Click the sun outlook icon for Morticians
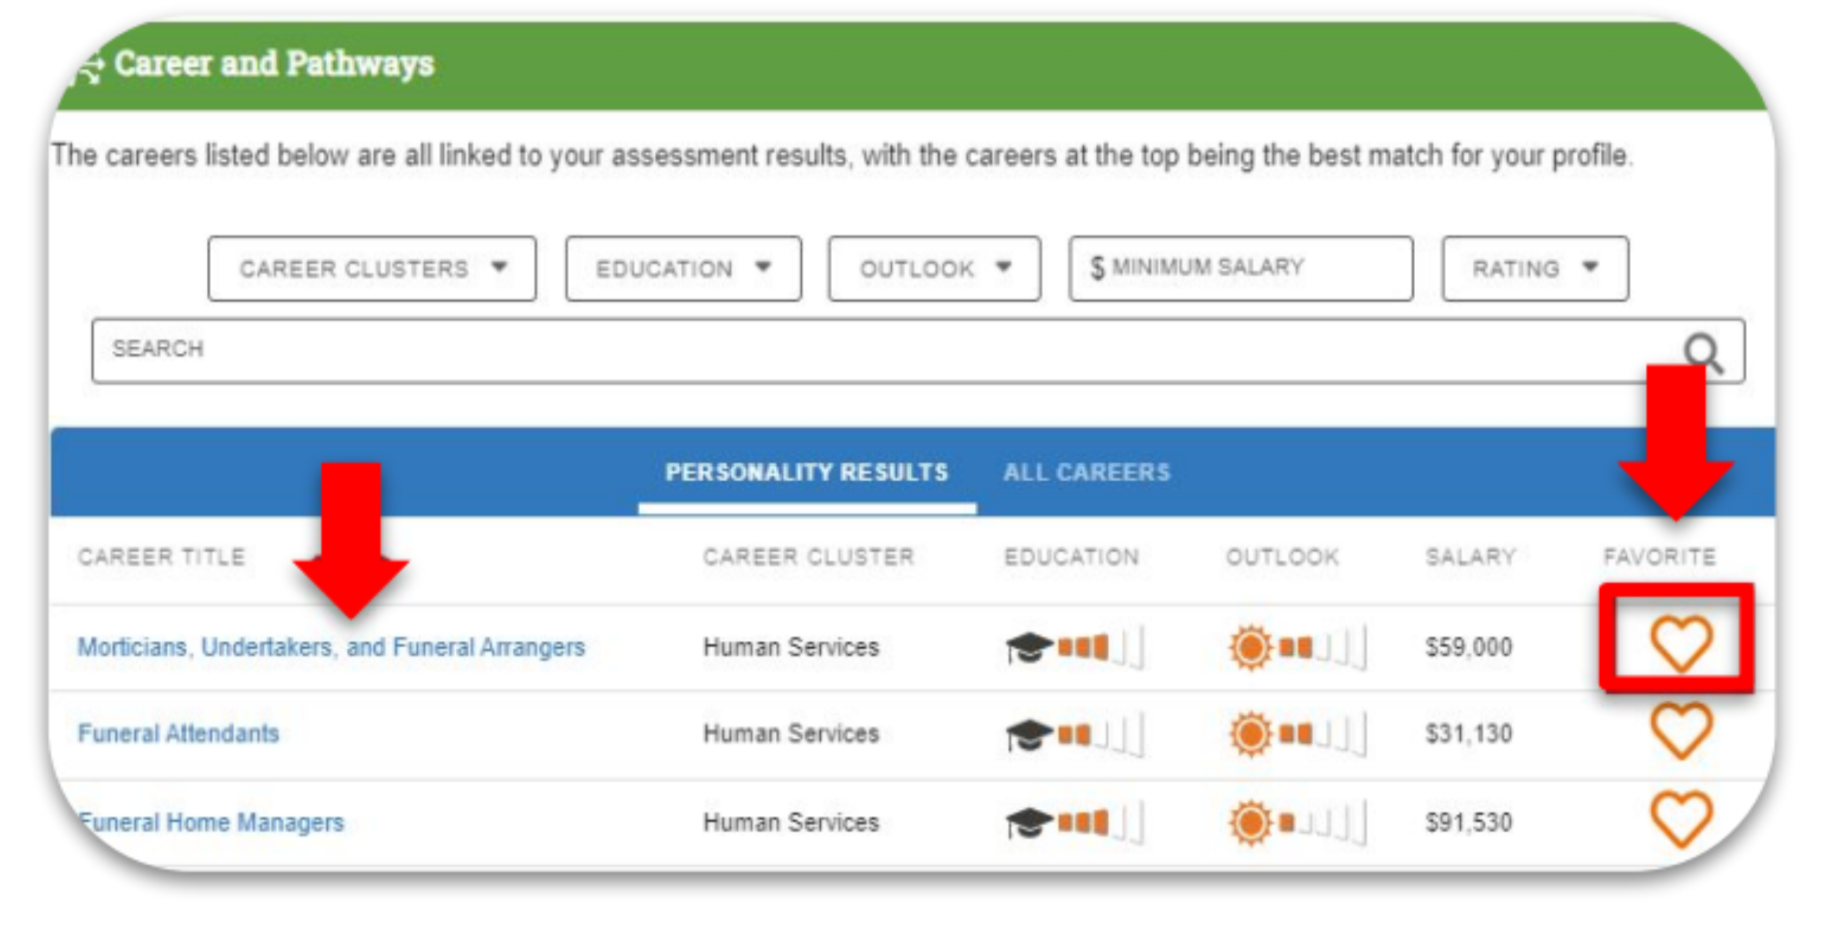Viewport: 1824px width, 926px height. click(1250, 647)
